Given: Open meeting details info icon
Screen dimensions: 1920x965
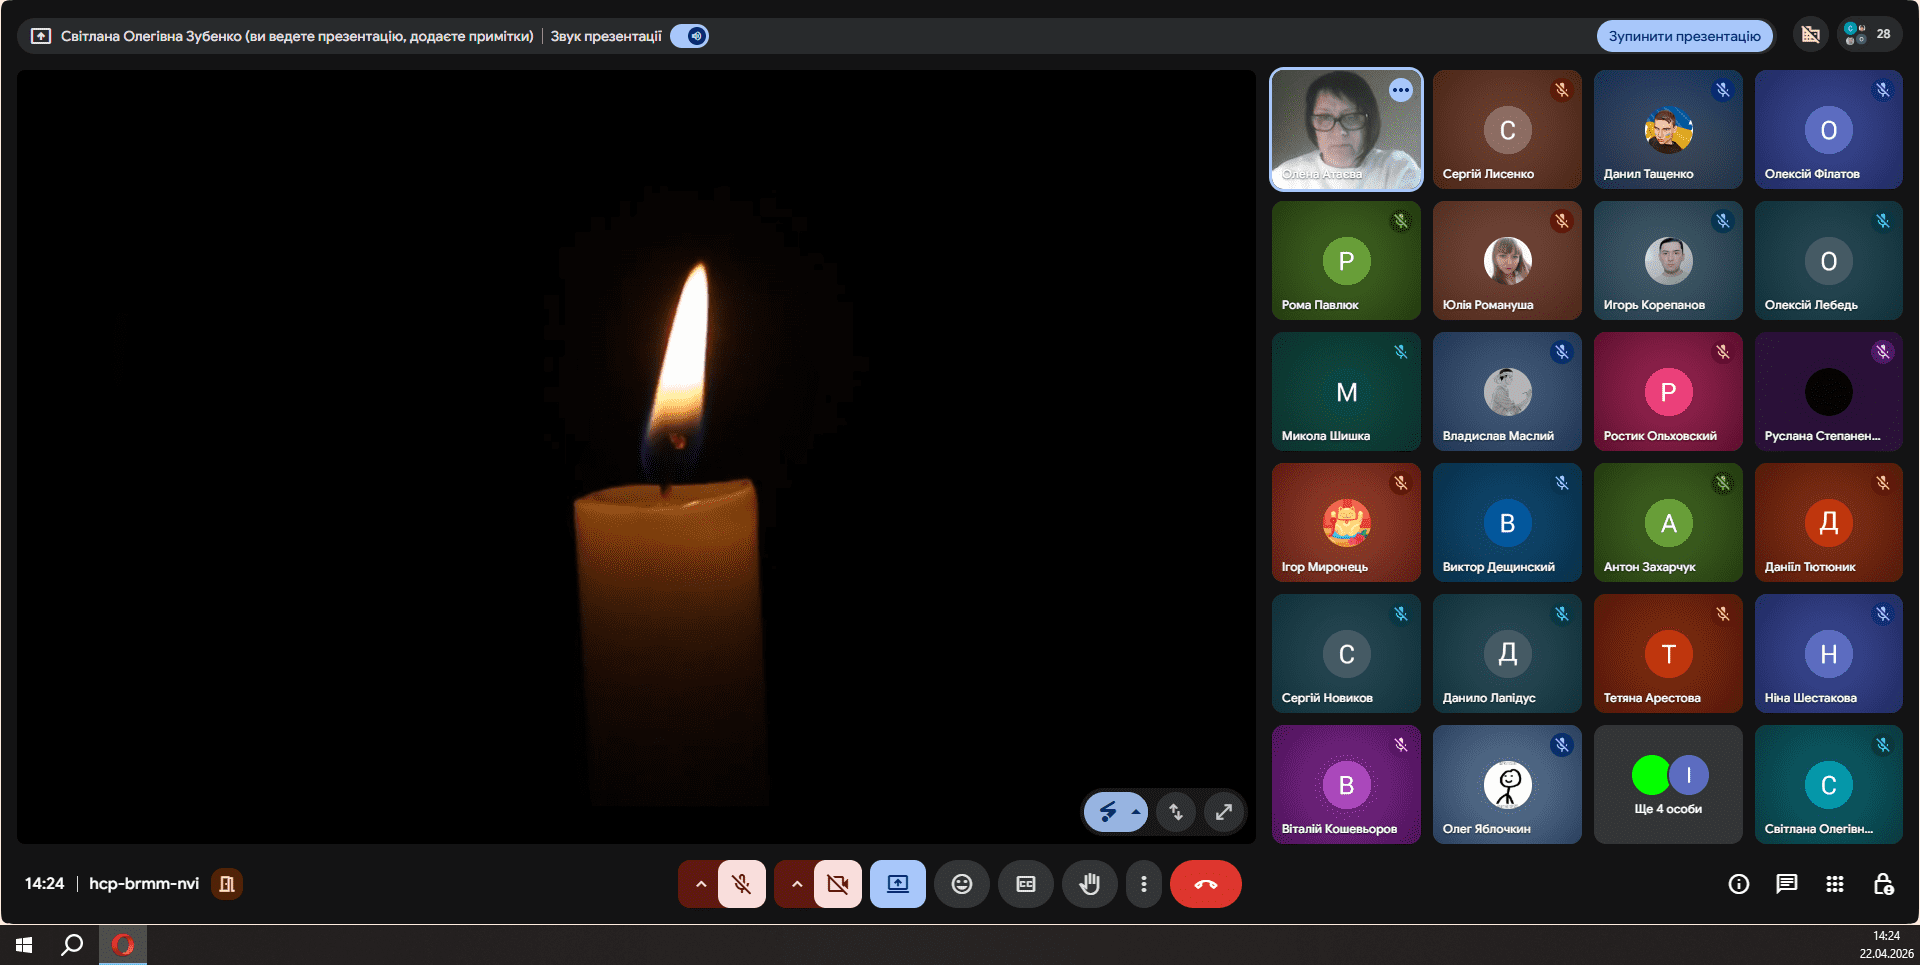Looking at the screenshot, I should tap(1738, 884).
